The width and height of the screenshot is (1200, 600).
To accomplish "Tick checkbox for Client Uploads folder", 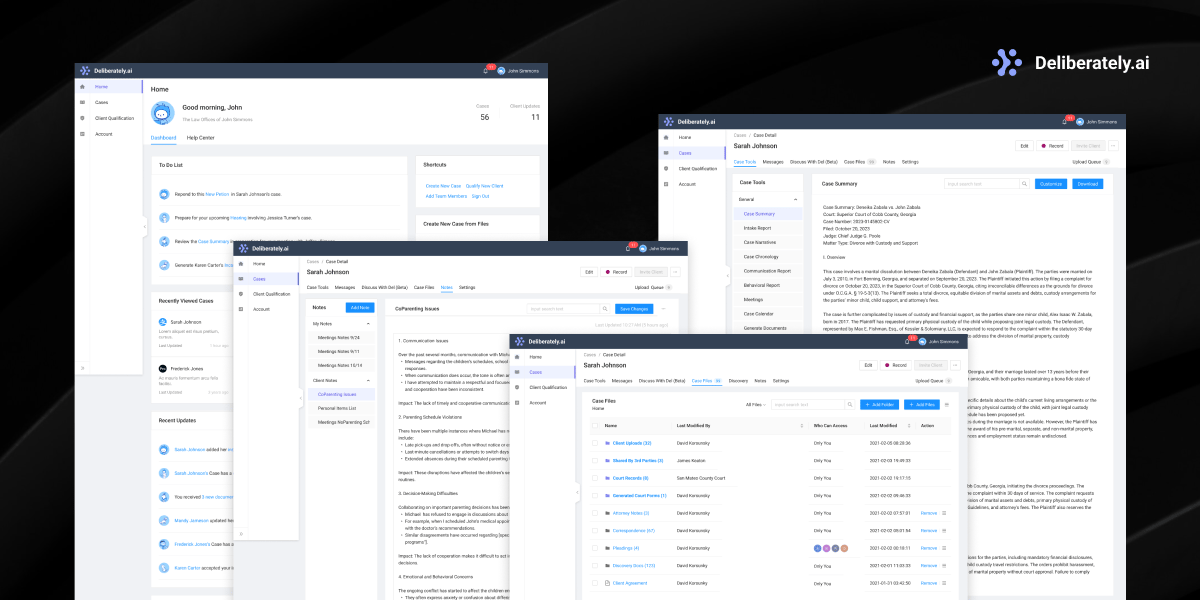I will pyautogui.click(x=595, y=443).
